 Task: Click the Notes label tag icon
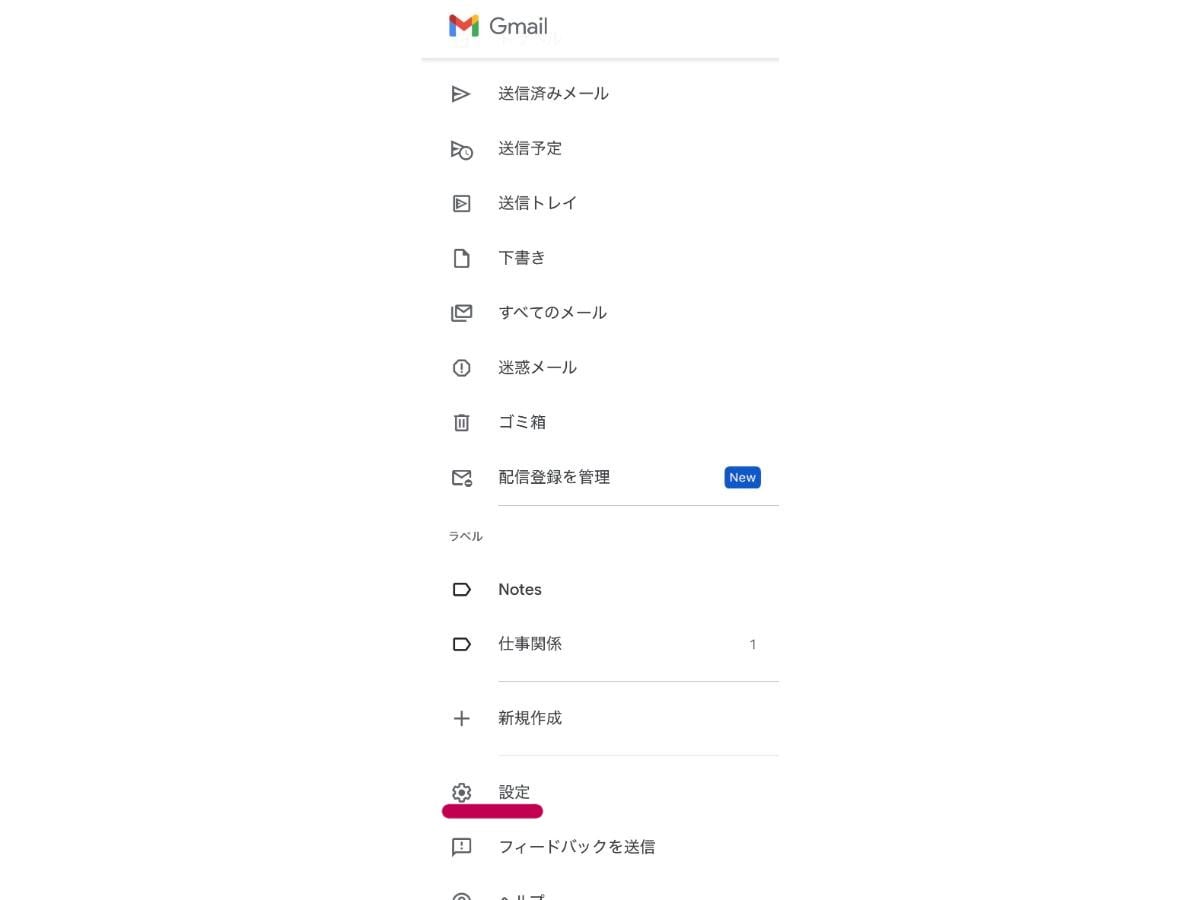[461, 589]
